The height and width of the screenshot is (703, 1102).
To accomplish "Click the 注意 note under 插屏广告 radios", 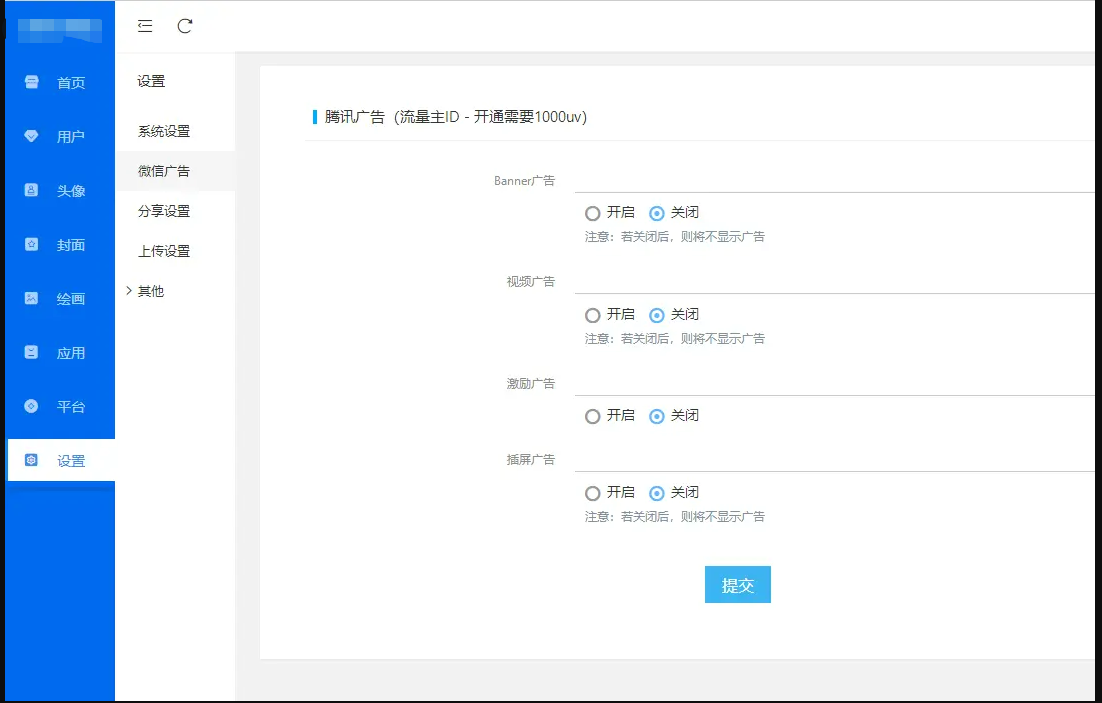I will click(675, 517).
